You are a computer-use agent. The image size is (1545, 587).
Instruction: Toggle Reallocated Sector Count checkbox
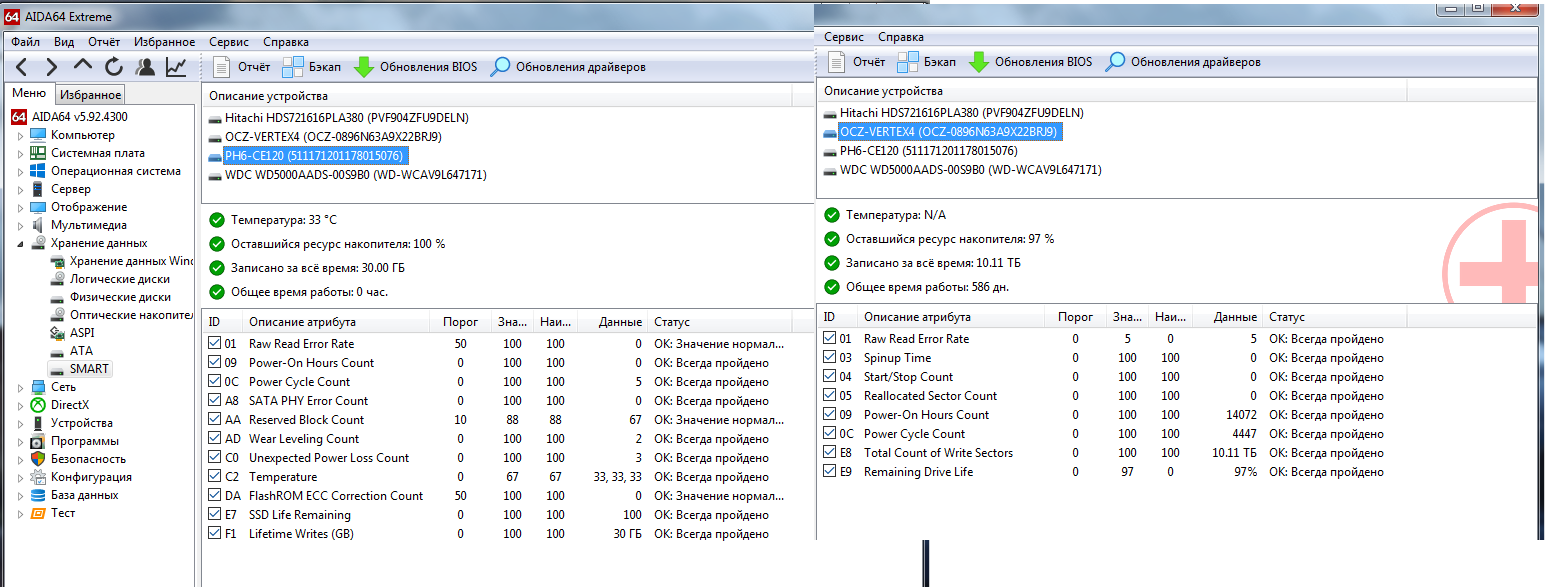pos(830,396)
